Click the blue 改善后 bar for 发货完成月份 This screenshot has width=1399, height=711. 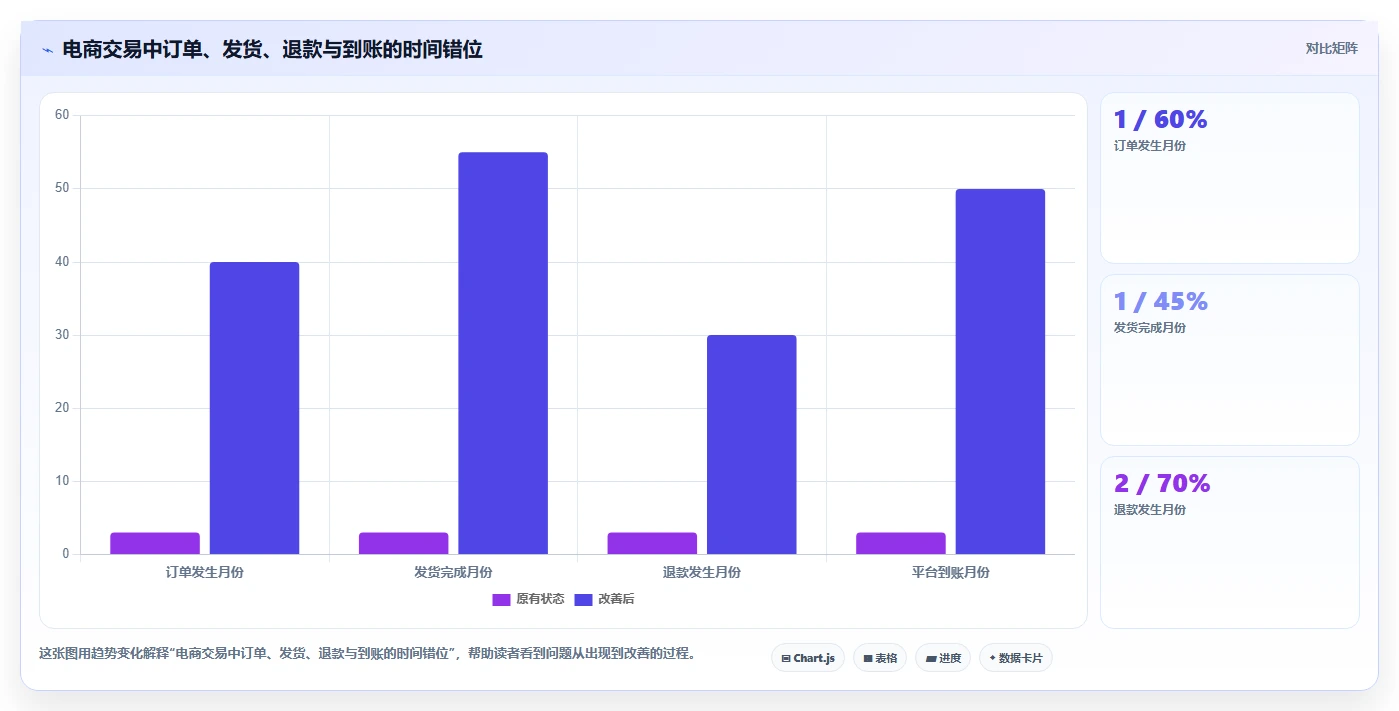(x=503, y=353)
